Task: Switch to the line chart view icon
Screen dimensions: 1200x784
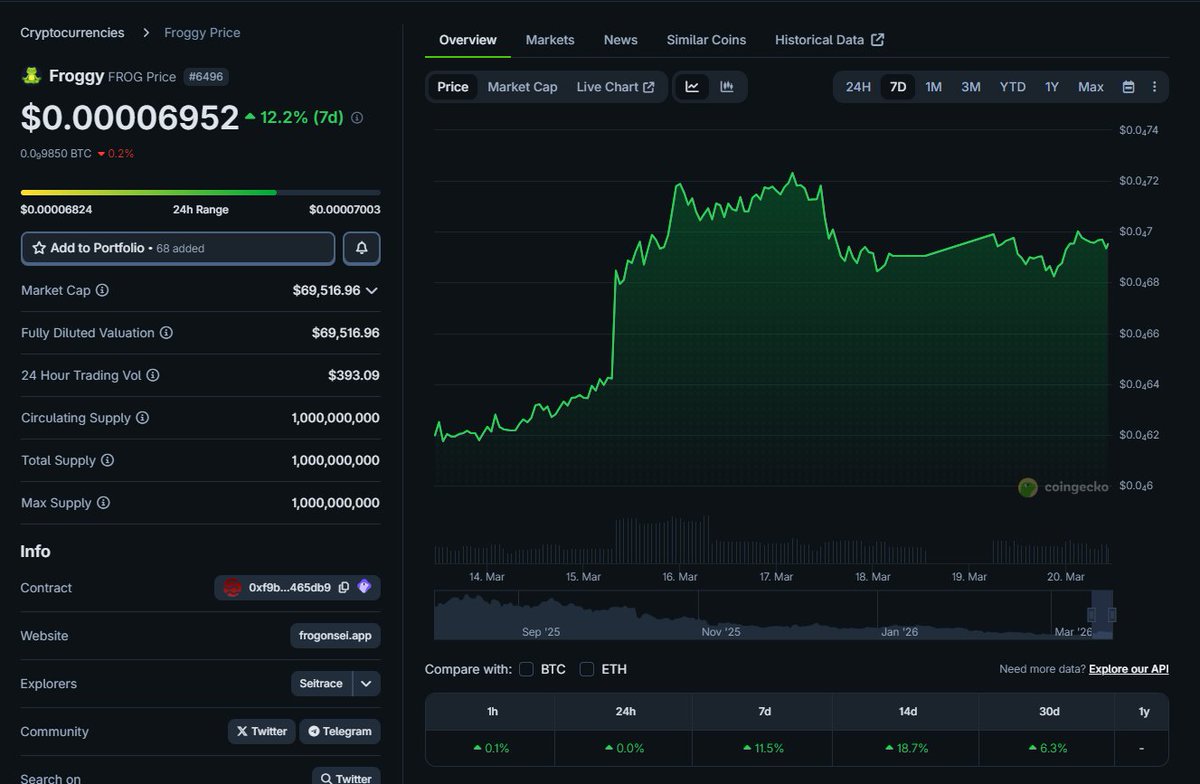Action: point(692,87)
